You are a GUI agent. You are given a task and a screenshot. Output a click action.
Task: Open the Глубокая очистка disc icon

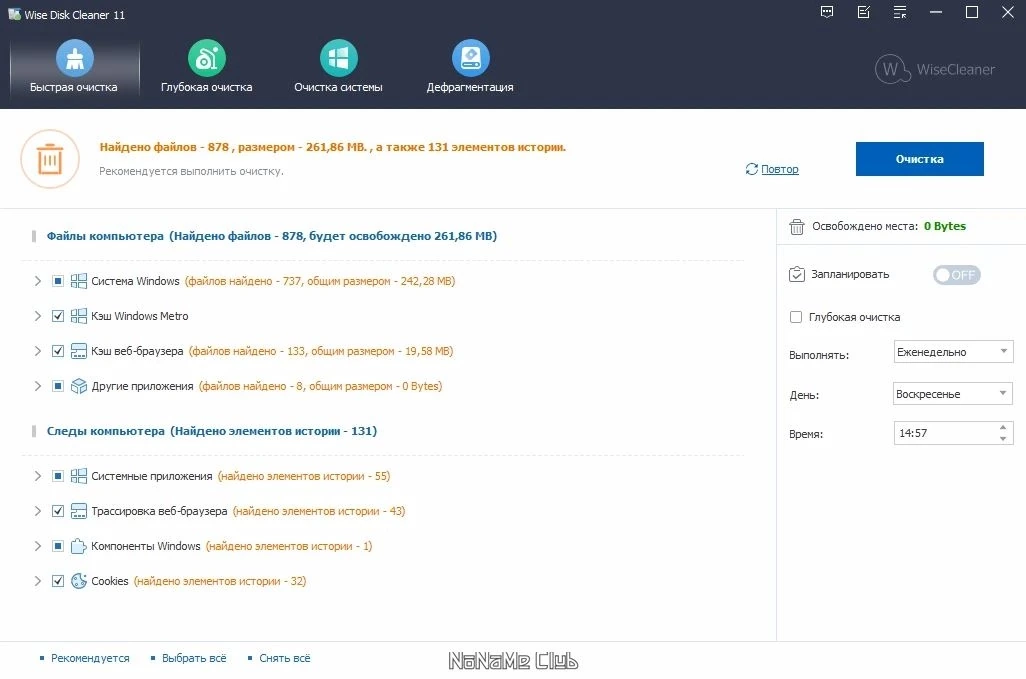point(207,58)
